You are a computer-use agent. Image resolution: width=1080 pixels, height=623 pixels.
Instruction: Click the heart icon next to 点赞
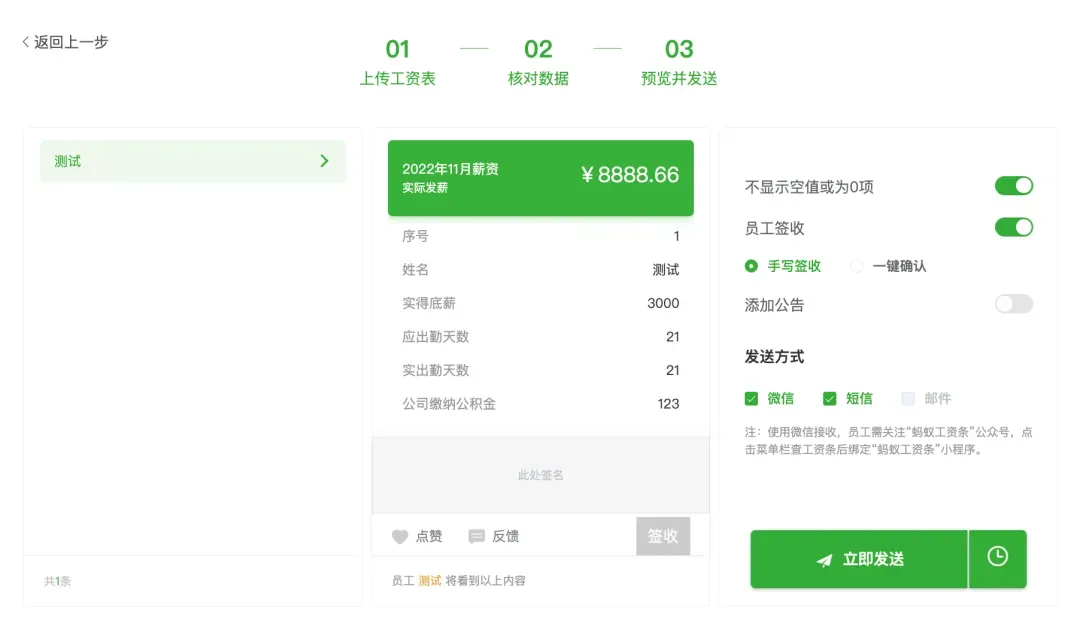click(399, 536)
